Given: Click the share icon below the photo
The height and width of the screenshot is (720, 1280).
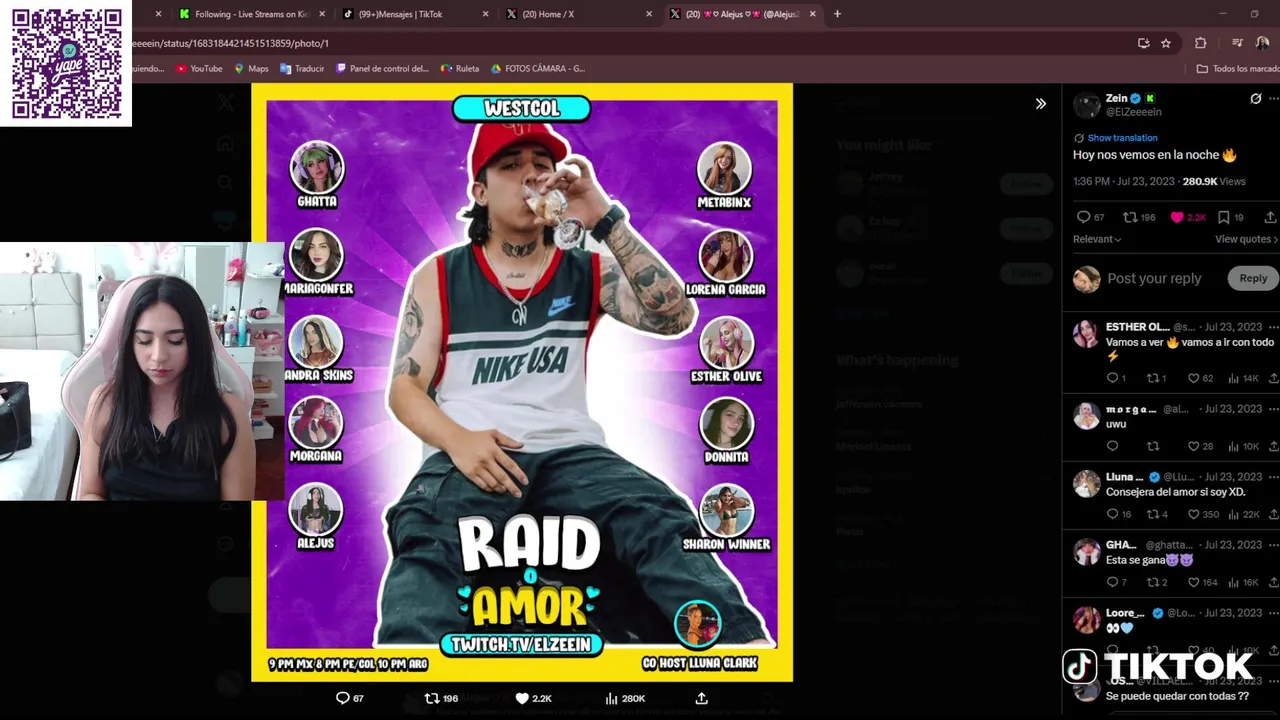Looking at the screenshot, I should (x=701, y=698).
